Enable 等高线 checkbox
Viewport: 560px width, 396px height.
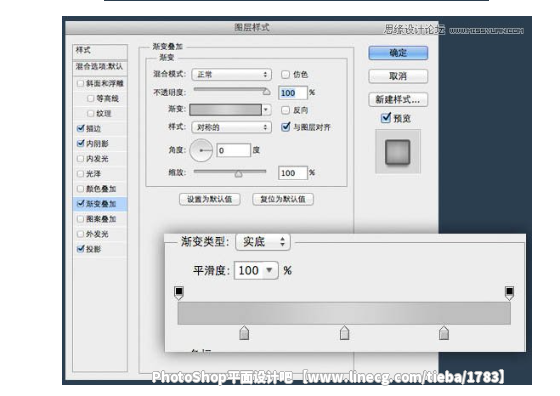click(x=91, y=98)
